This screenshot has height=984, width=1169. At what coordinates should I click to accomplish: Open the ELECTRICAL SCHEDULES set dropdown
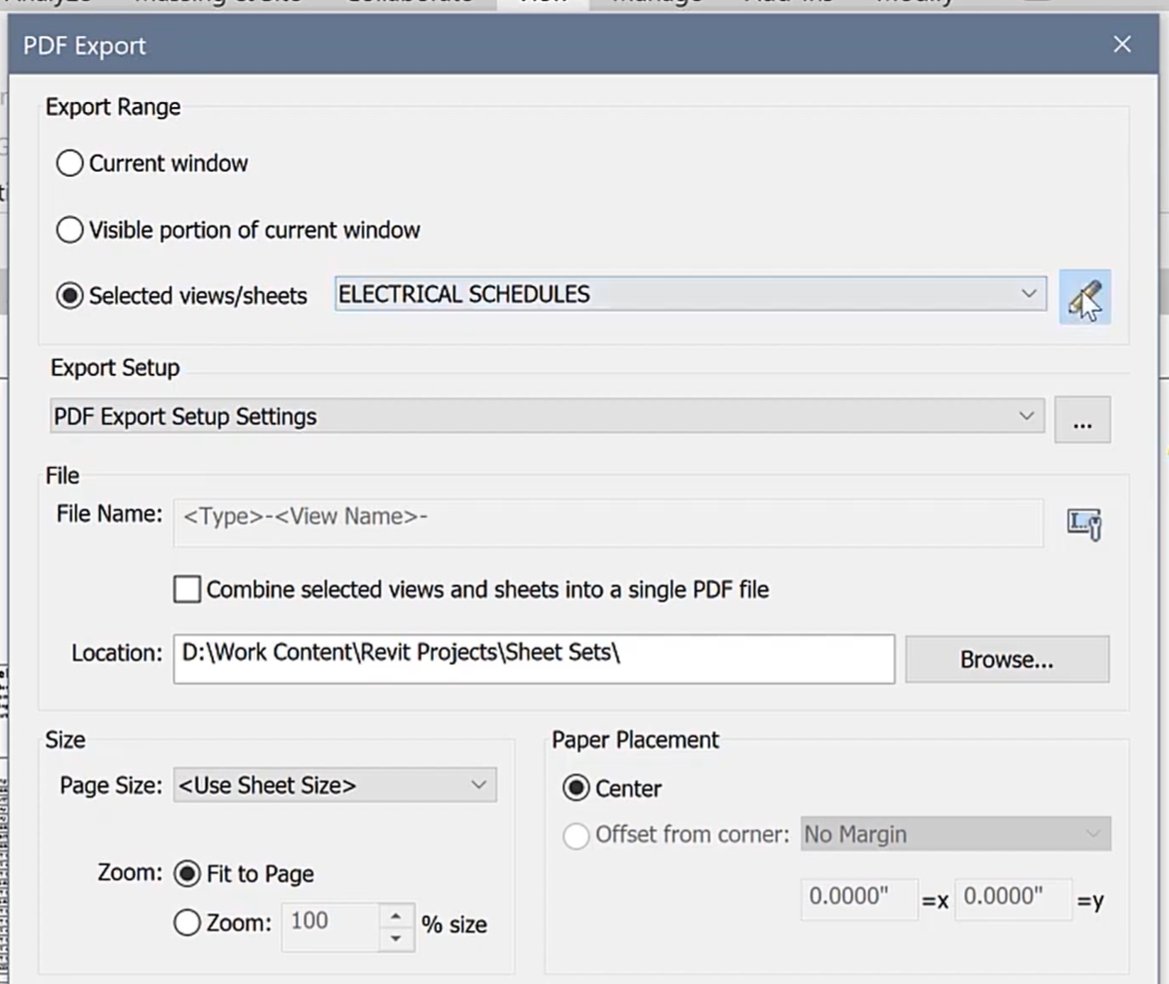click(x=690, y=294)
